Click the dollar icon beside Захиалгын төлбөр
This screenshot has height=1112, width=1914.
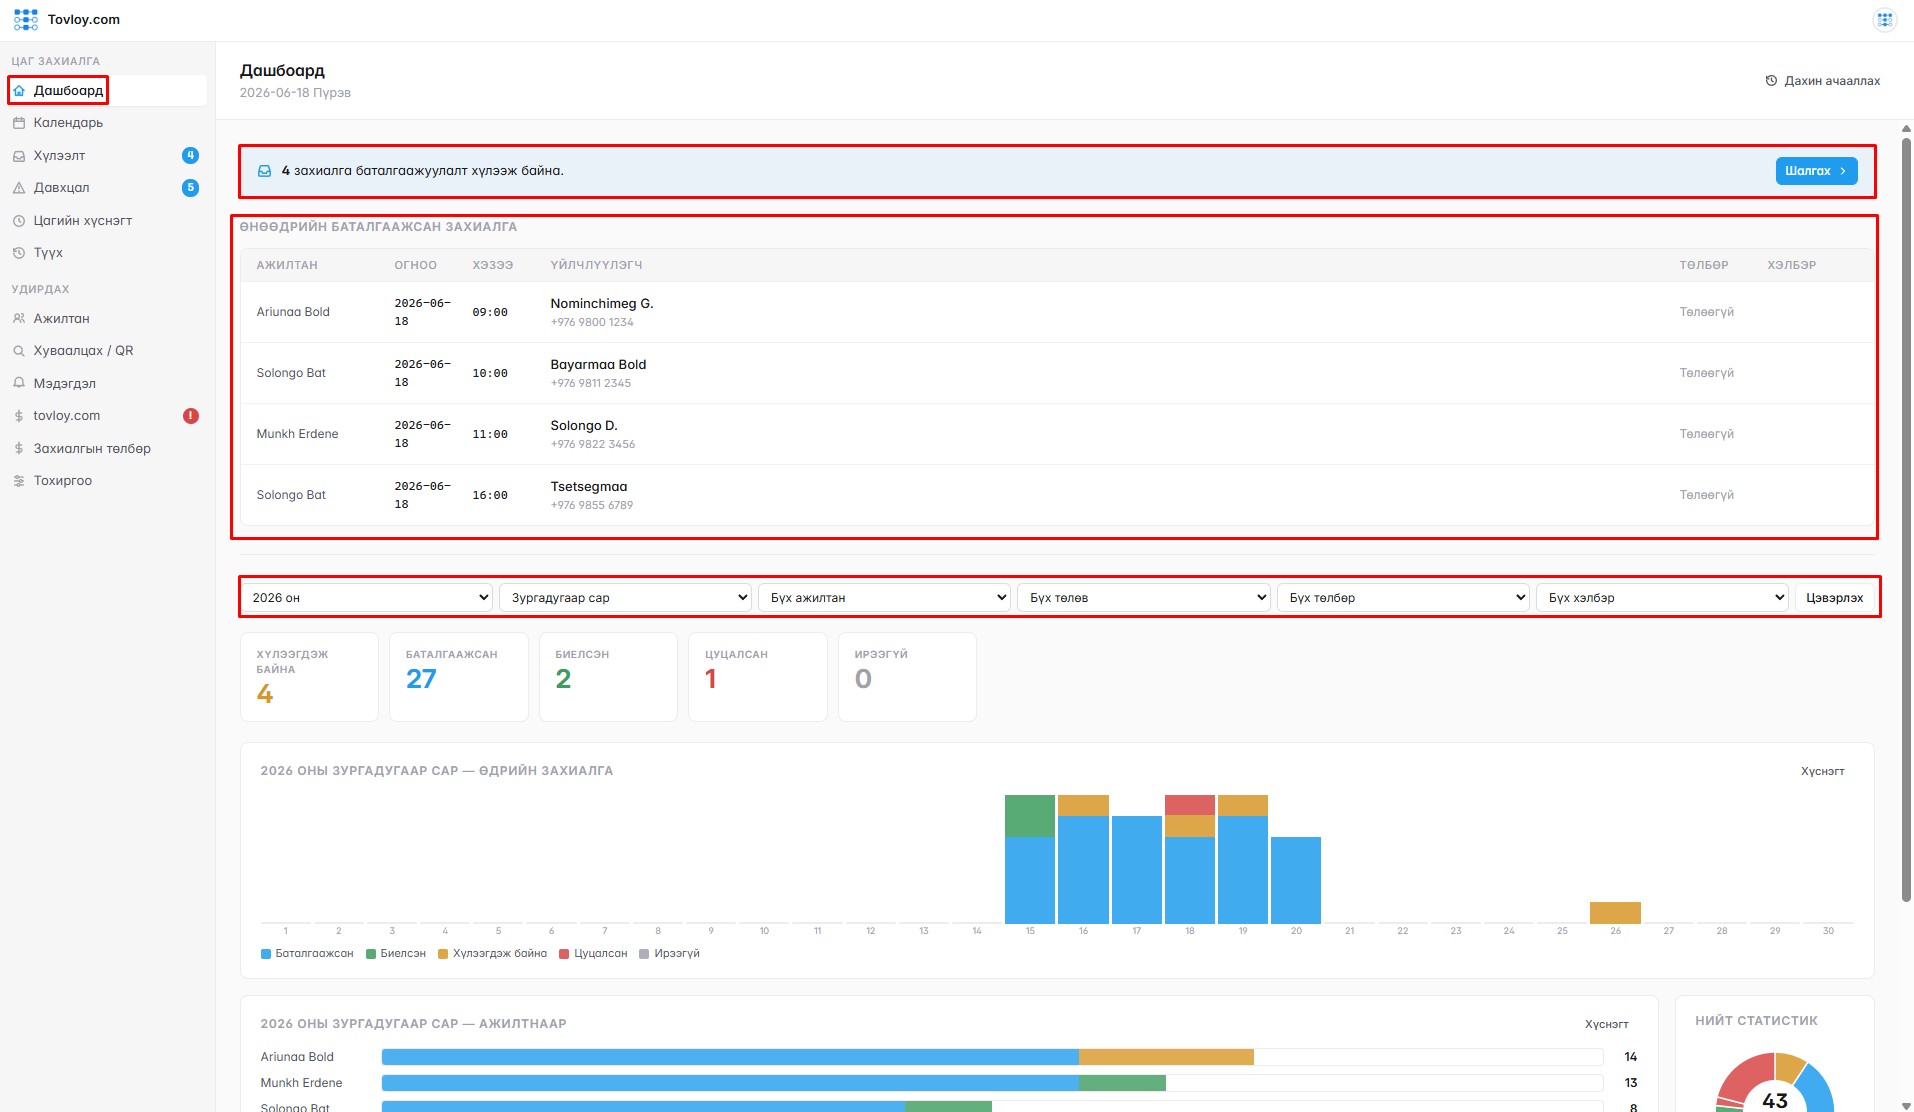coord(19,449)
